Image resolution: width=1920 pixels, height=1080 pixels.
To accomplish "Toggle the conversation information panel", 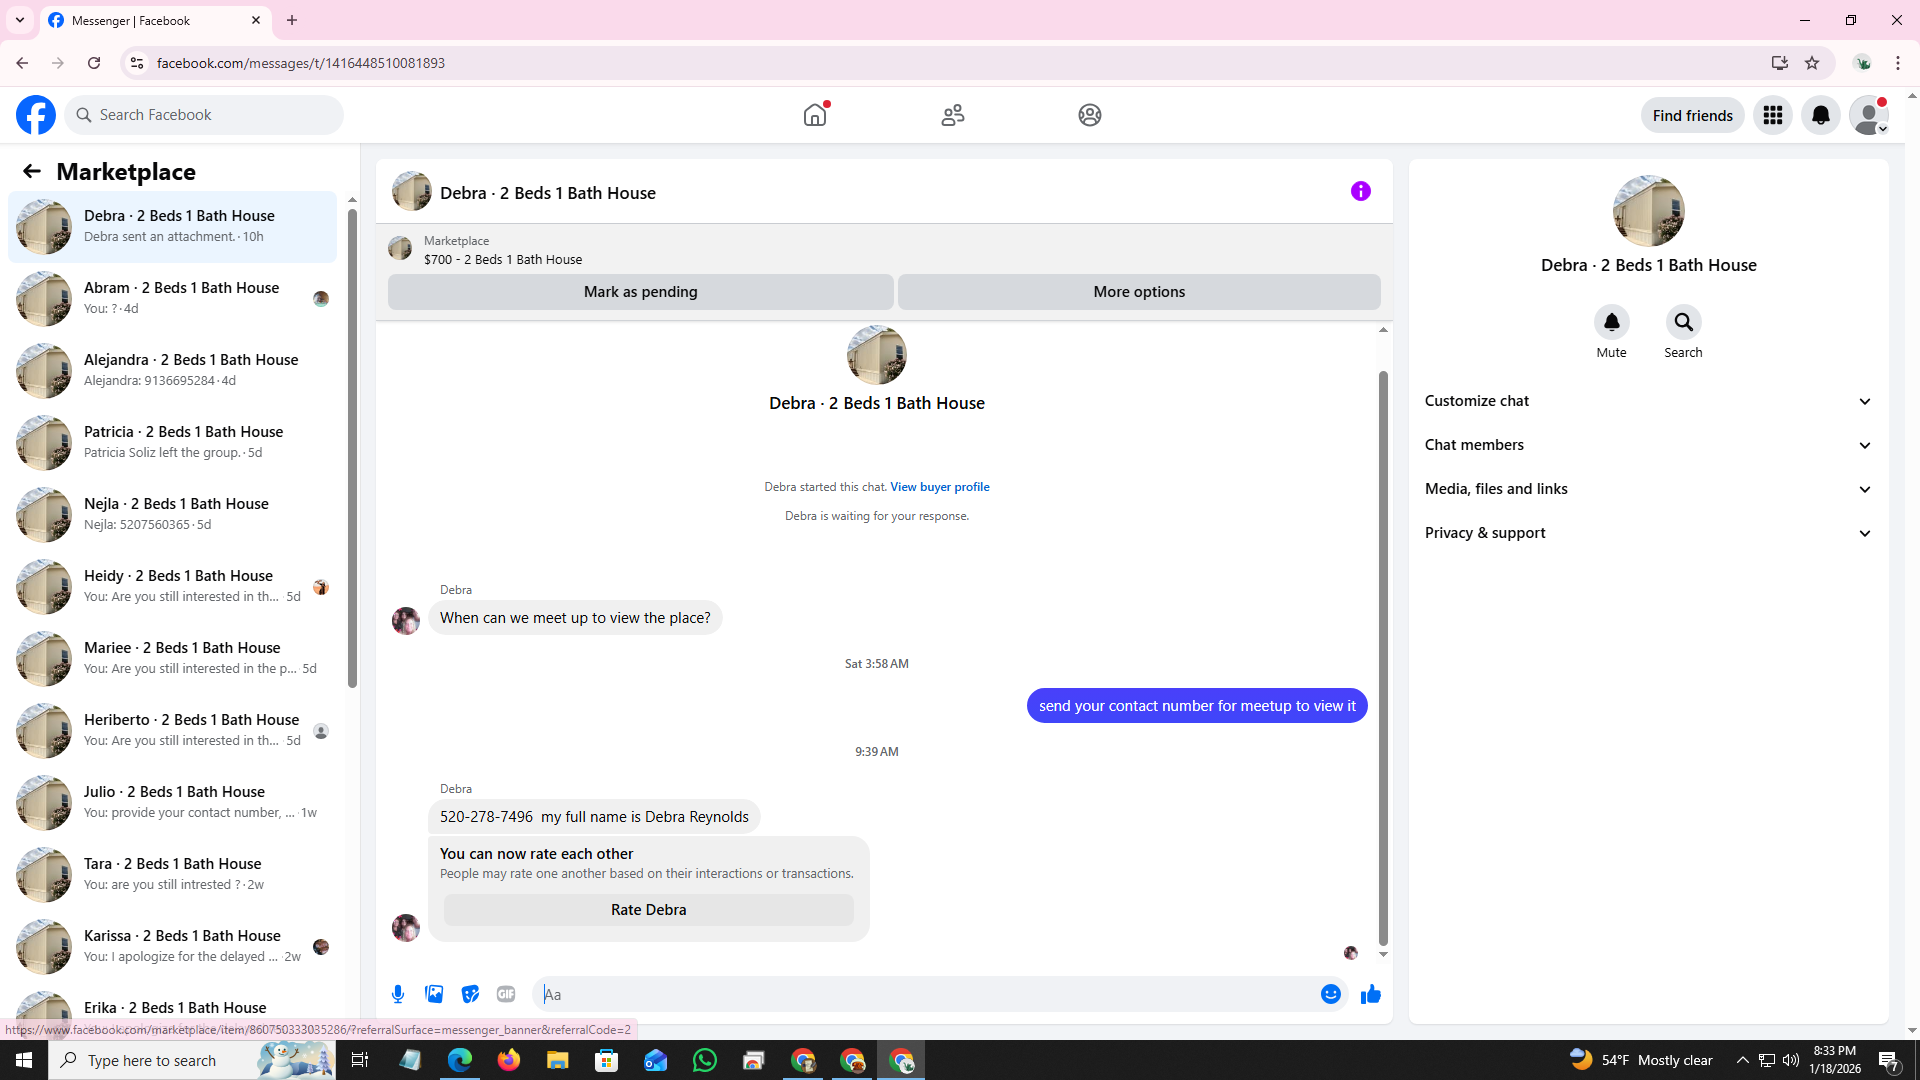I will [1360, 191].
